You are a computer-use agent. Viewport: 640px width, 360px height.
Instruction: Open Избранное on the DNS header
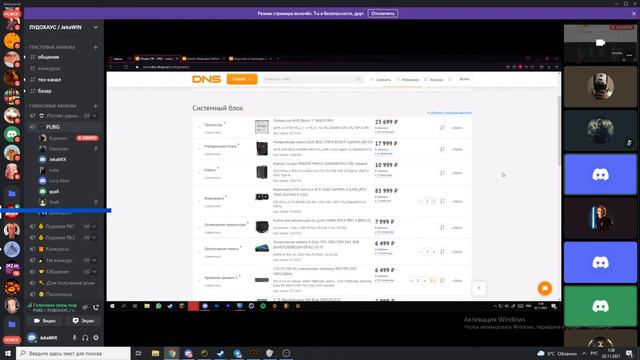click(407, 80)
